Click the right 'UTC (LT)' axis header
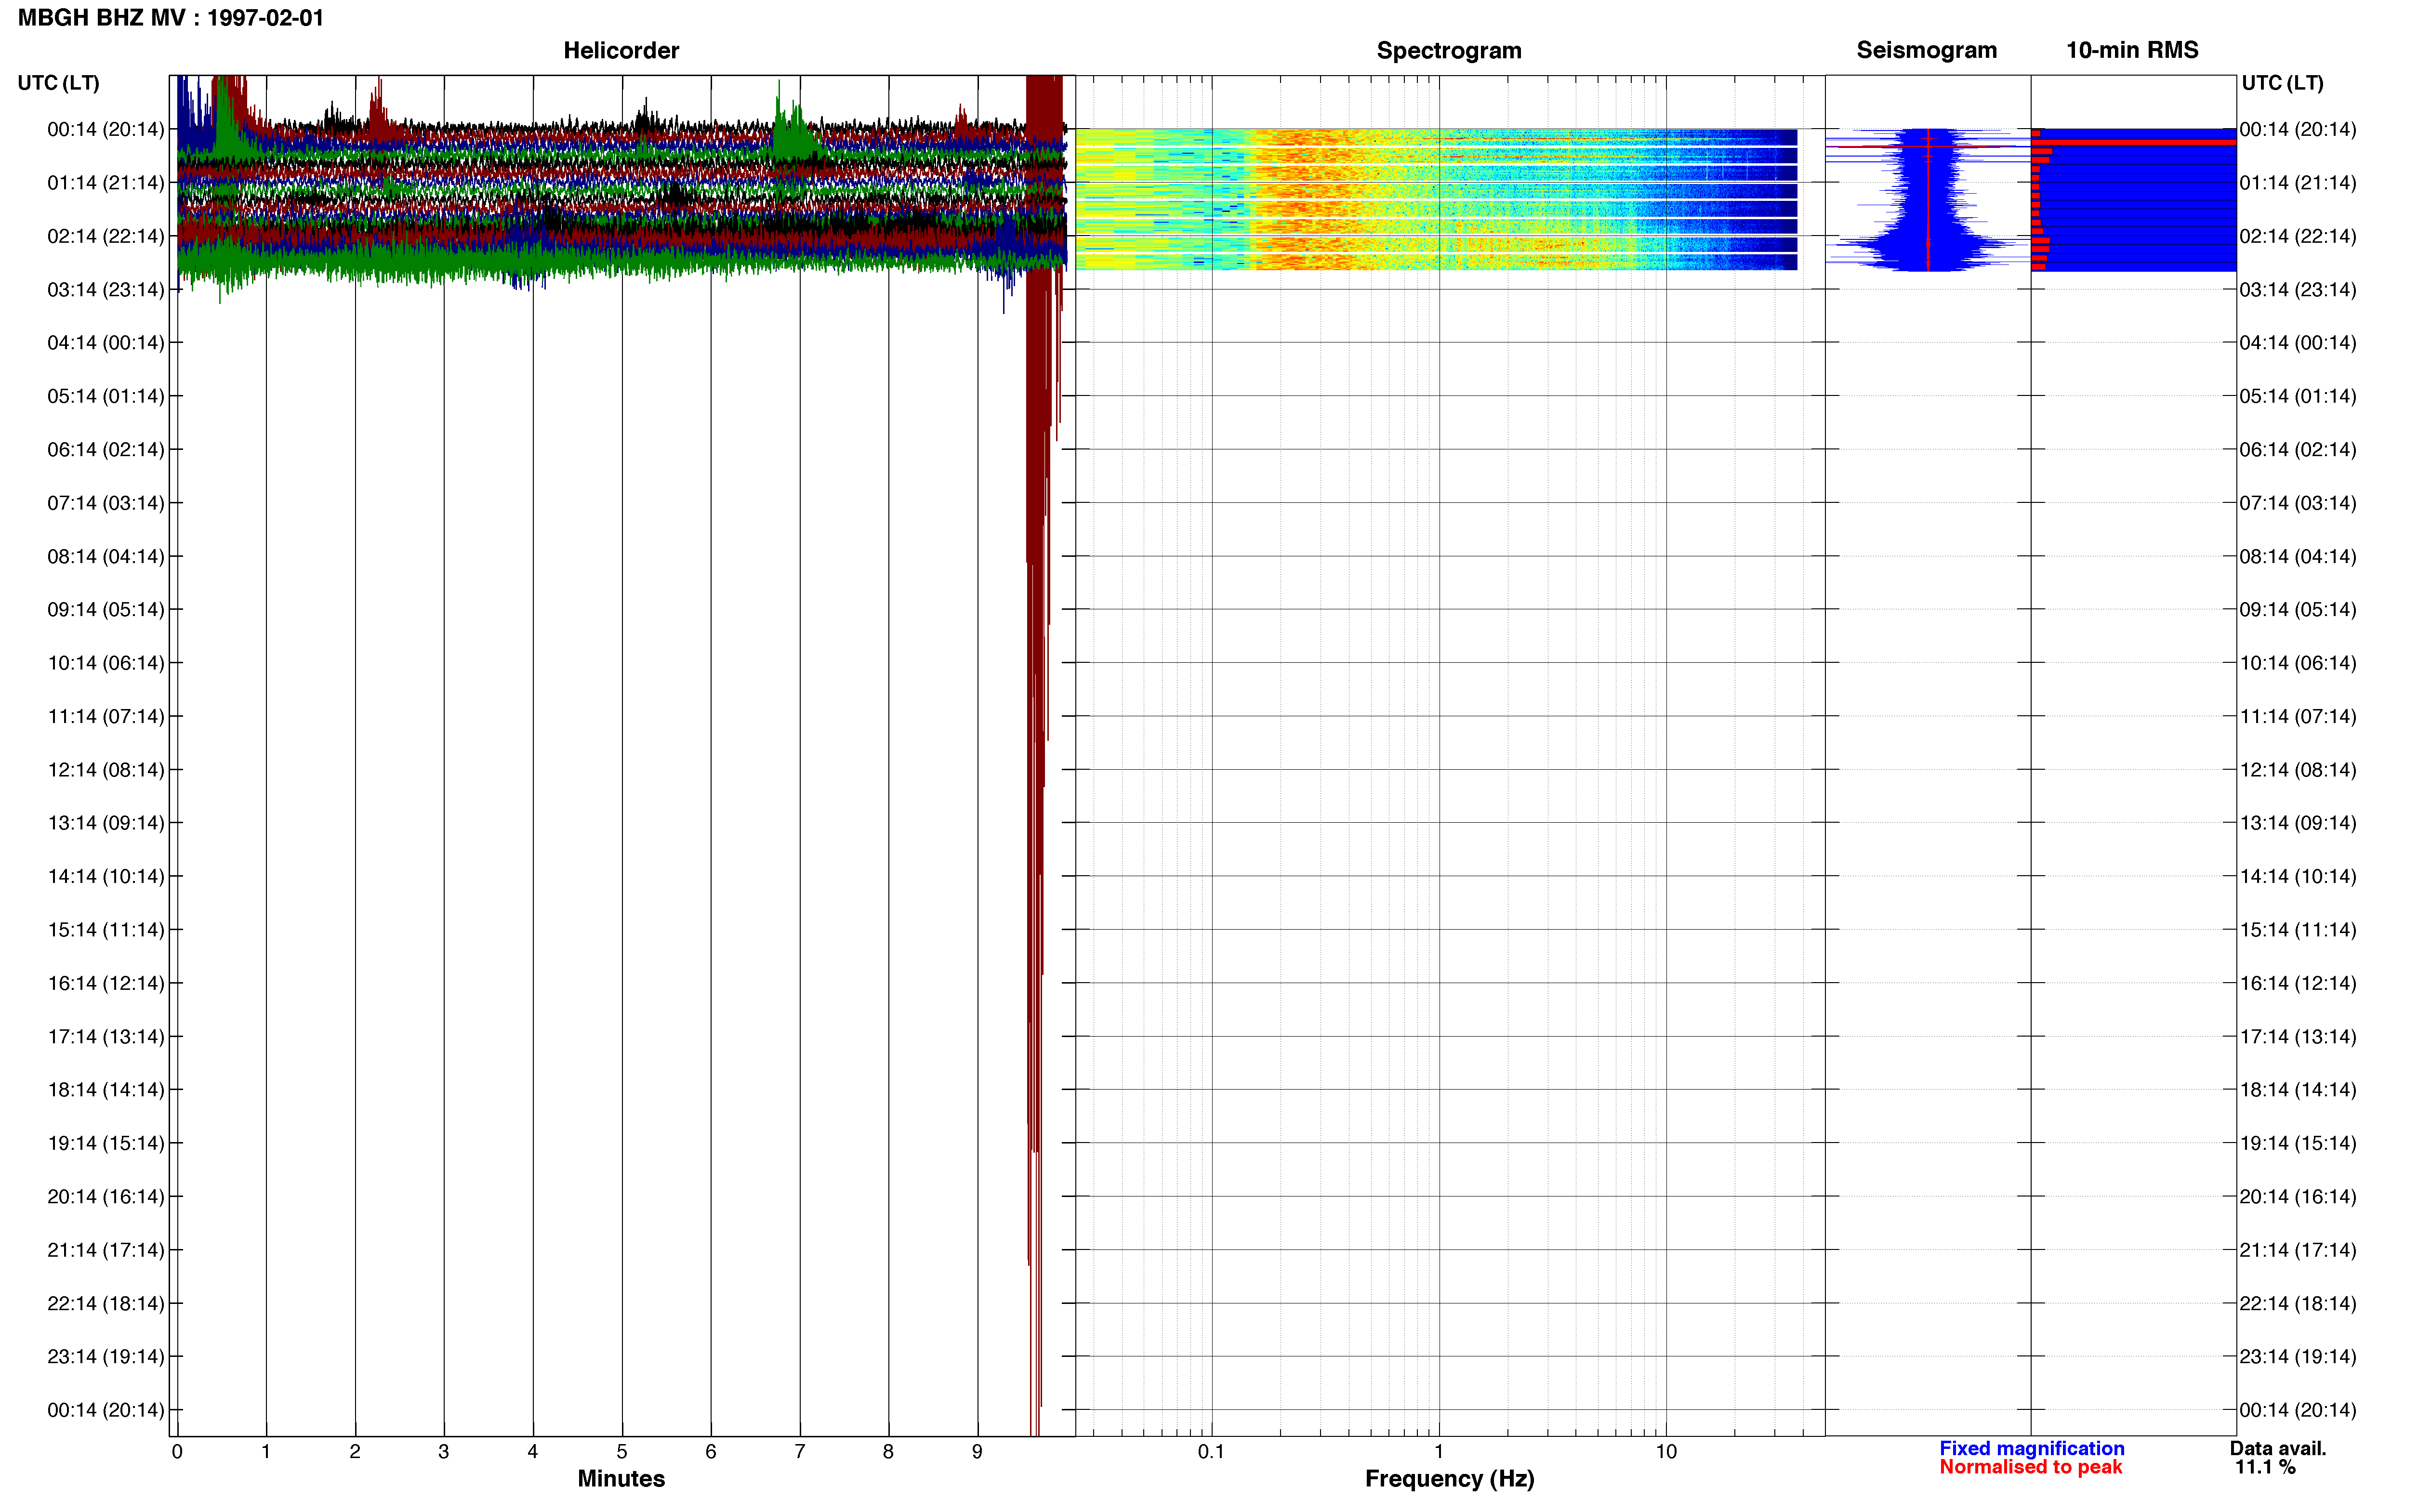Image resolution: width=2418 pixels, height=1512 pixels. (x=2282, y=82)
